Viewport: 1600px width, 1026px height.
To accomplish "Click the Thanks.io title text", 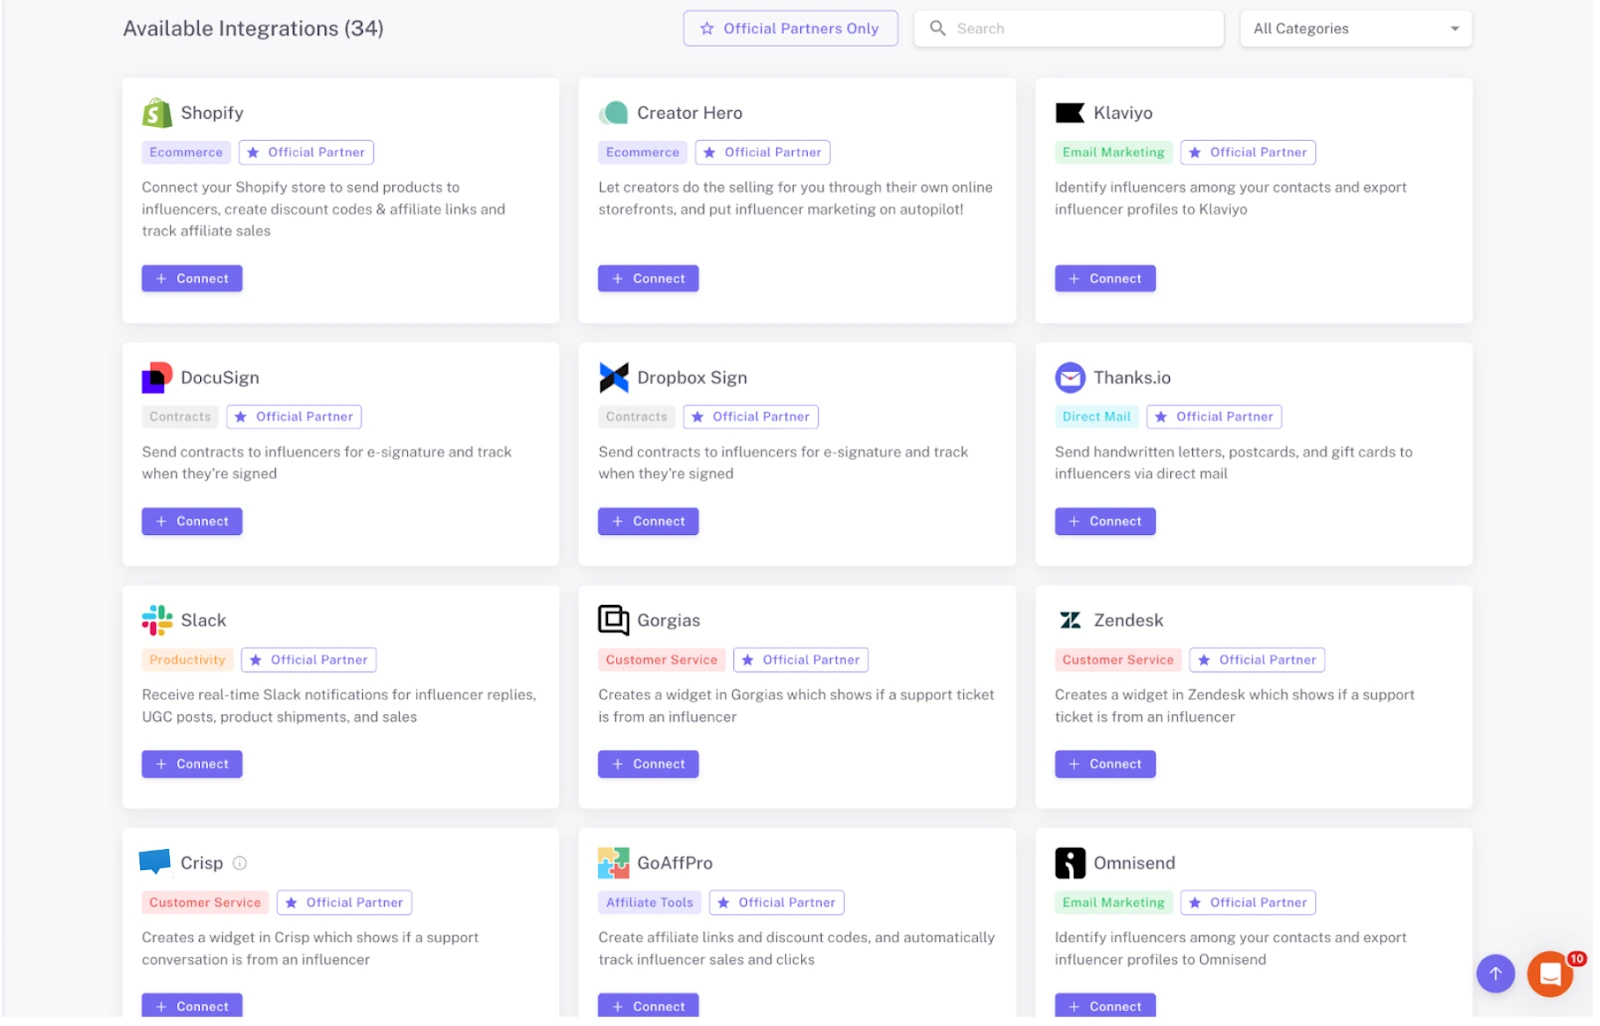I will [x=1132, y=378].
